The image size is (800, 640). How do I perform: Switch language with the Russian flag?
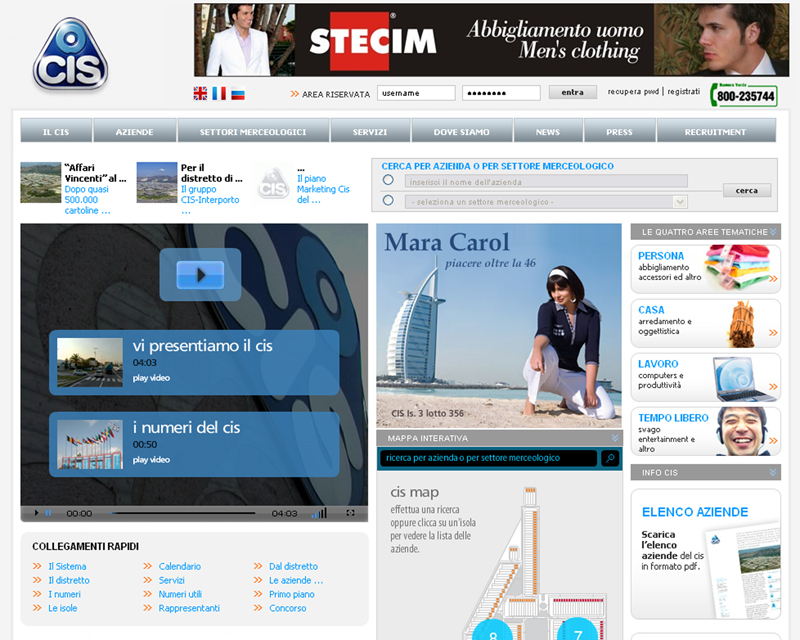[238, 94]
